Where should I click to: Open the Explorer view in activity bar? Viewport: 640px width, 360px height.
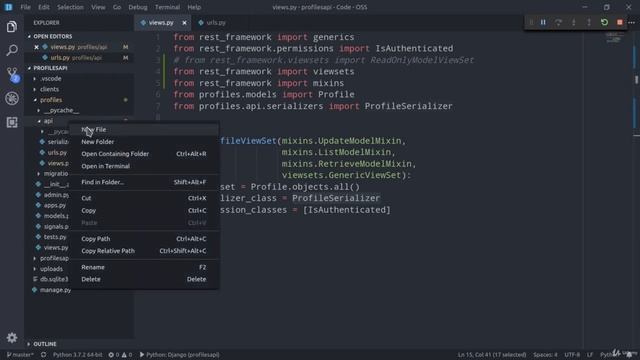12,27
